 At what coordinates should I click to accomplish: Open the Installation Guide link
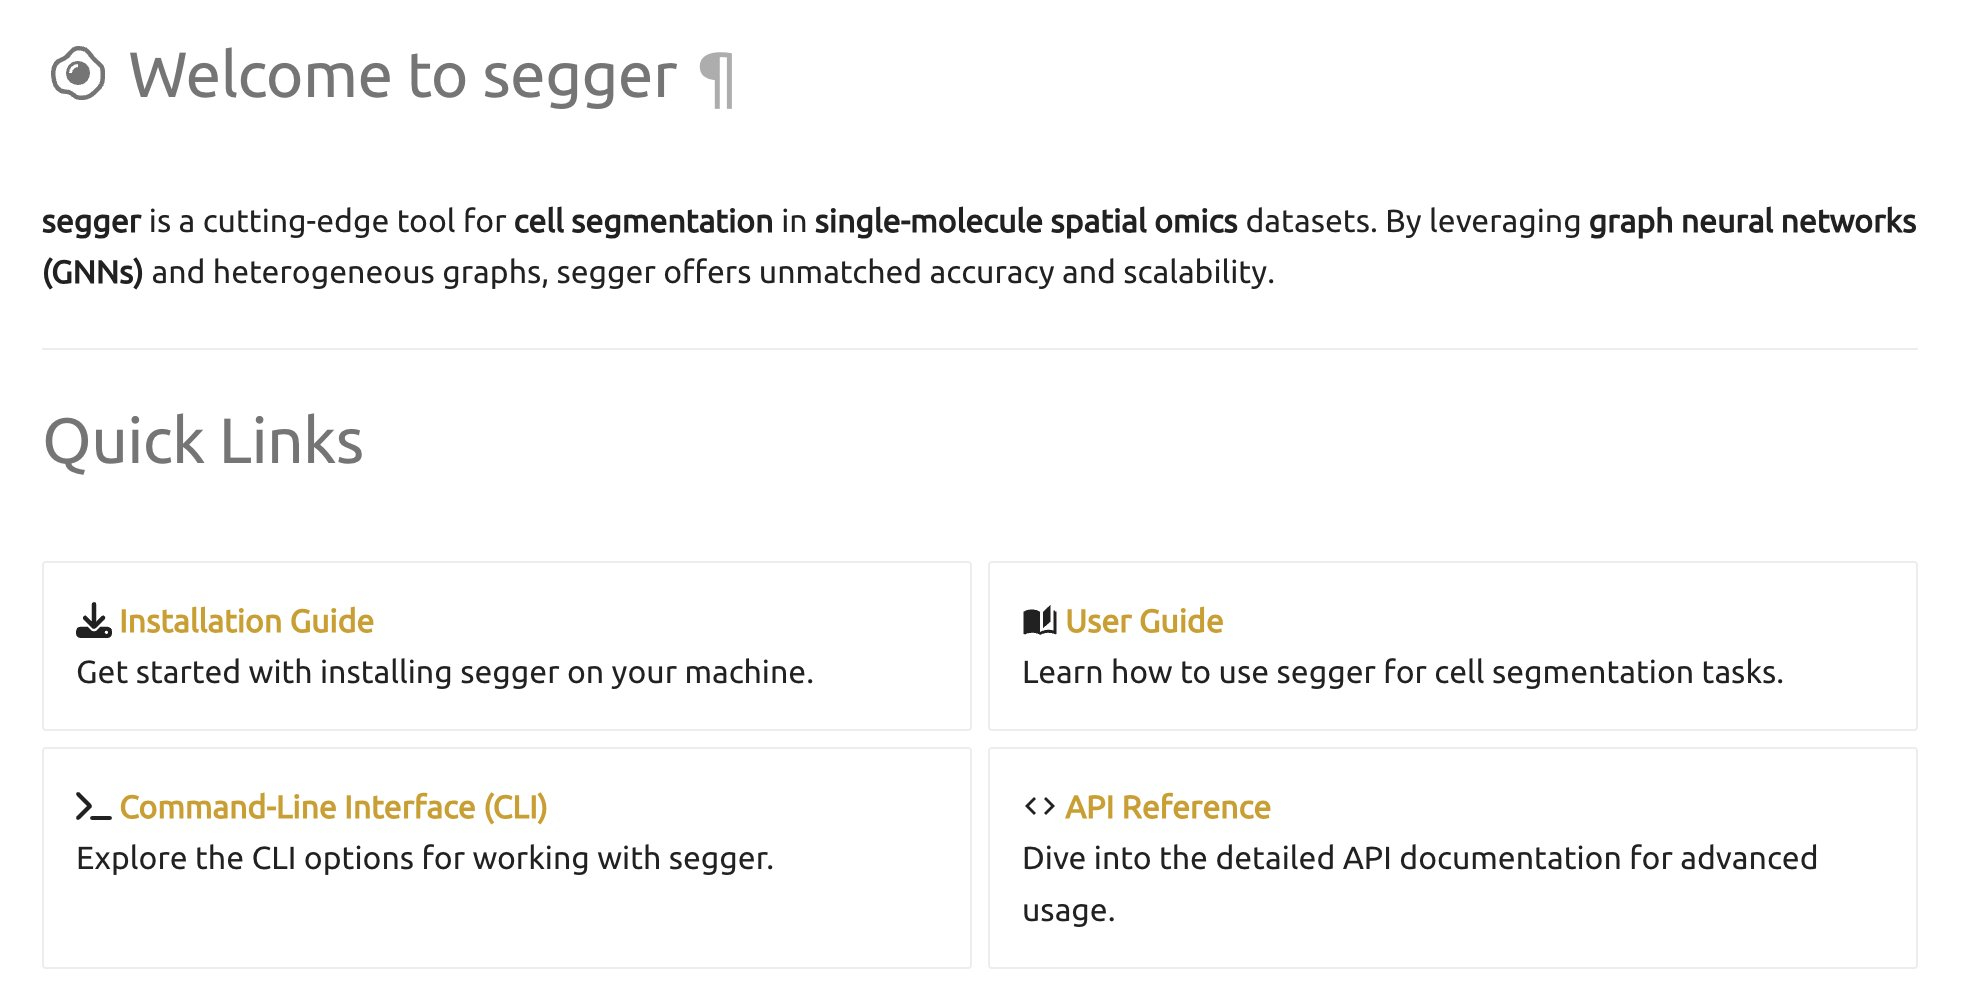click(x=246, y=621)
